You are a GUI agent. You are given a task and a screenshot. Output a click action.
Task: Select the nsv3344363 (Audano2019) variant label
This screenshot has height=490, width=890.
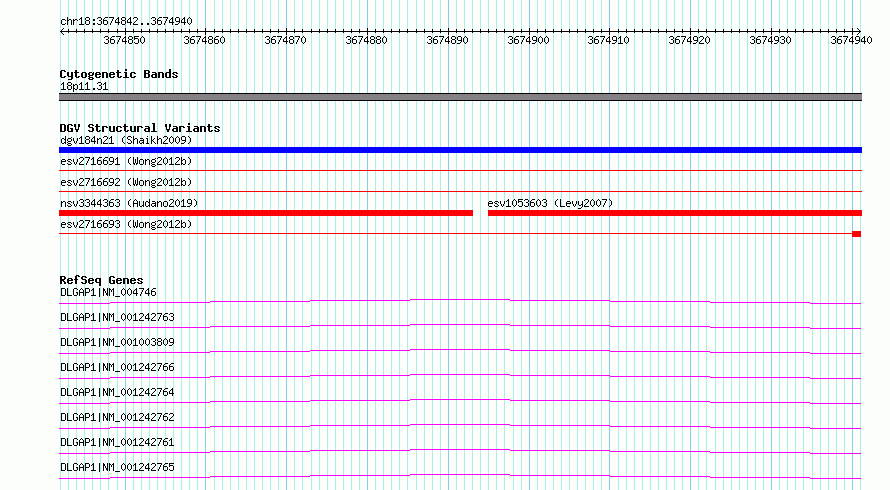pyautogui.click(x=129, y=203)
